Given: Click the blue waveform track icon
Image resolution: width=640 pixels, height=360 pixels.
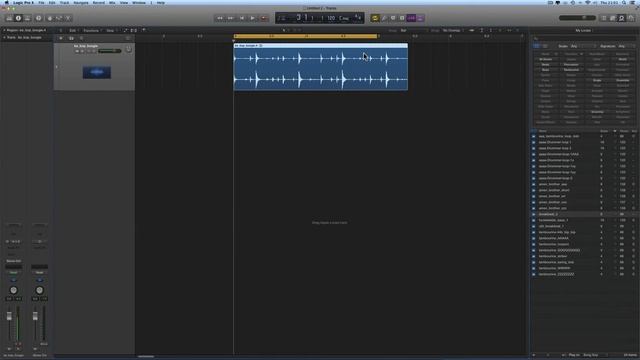Looking at the screenshot, I should [x=97, y=72].
